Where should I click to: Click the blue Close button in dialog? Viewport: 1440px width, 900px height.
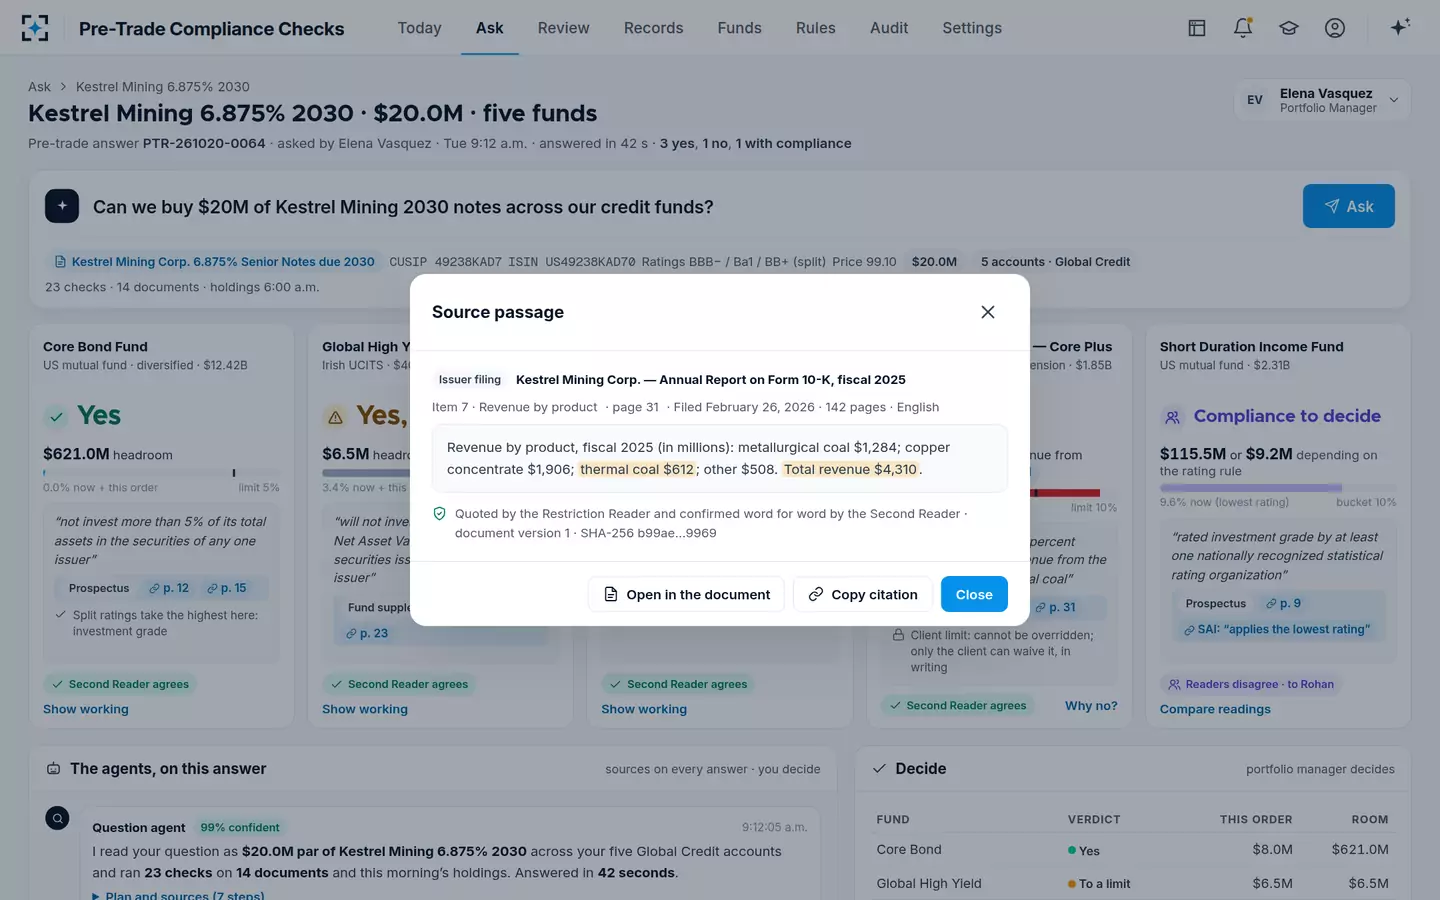point(974,594)
